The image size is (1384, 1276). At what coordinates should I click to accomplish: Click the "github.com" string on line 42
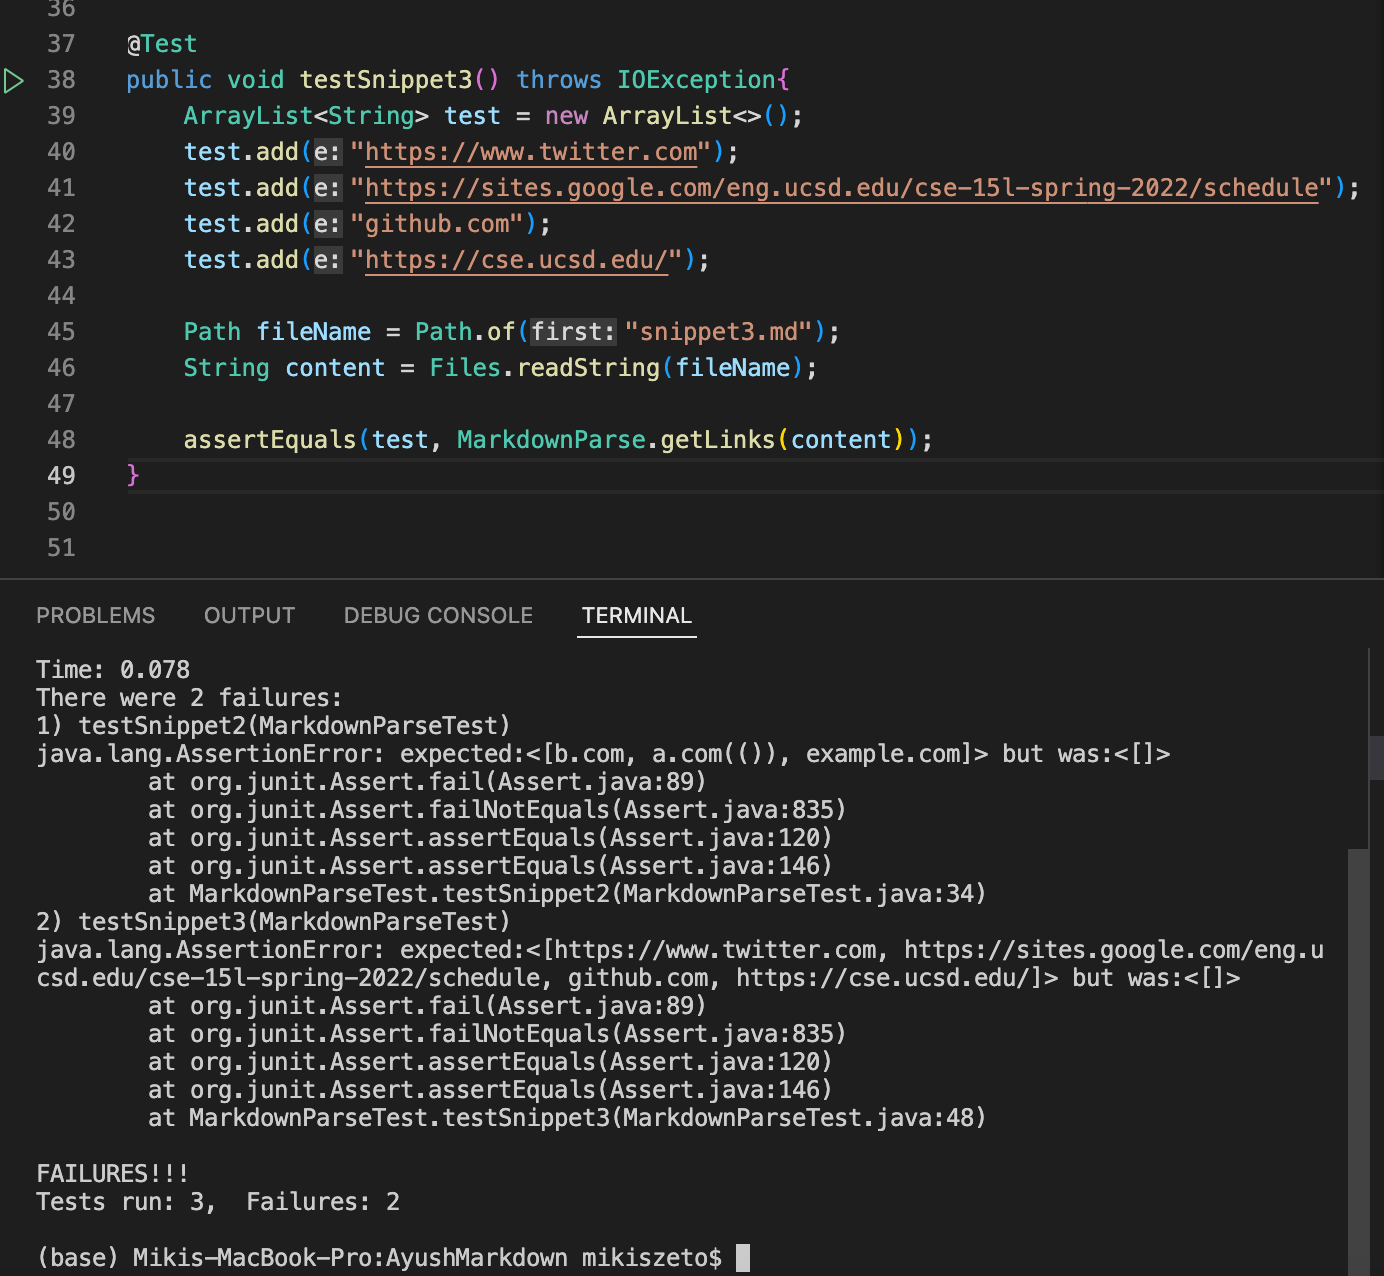(437, 224)
